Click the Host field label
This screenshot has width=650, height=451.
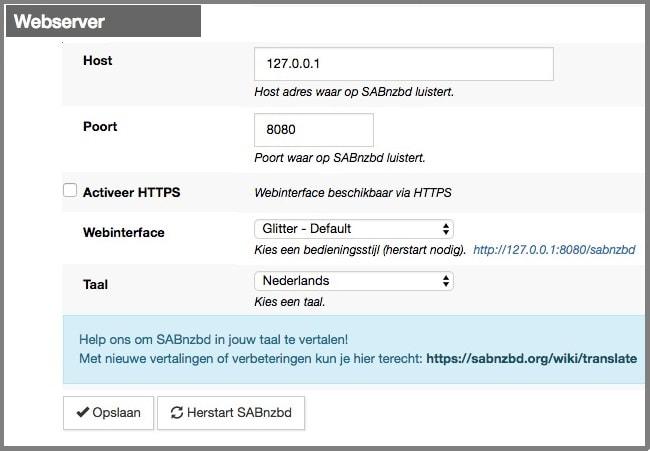[x=97, y=61]
